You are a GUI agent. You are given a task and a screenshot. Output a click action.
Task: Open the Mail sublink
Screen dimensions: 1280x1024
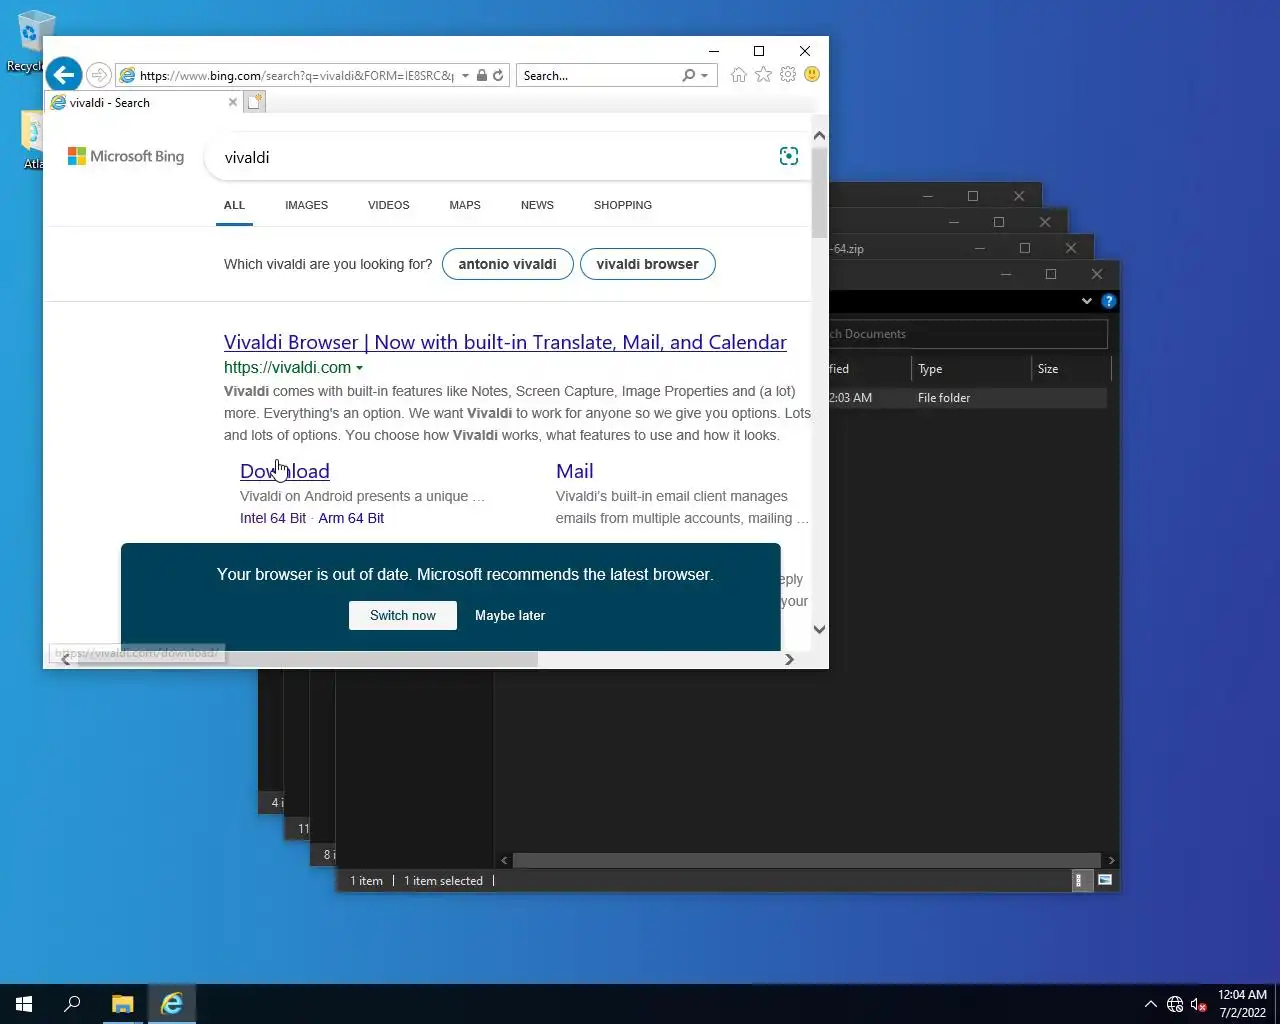574,471
